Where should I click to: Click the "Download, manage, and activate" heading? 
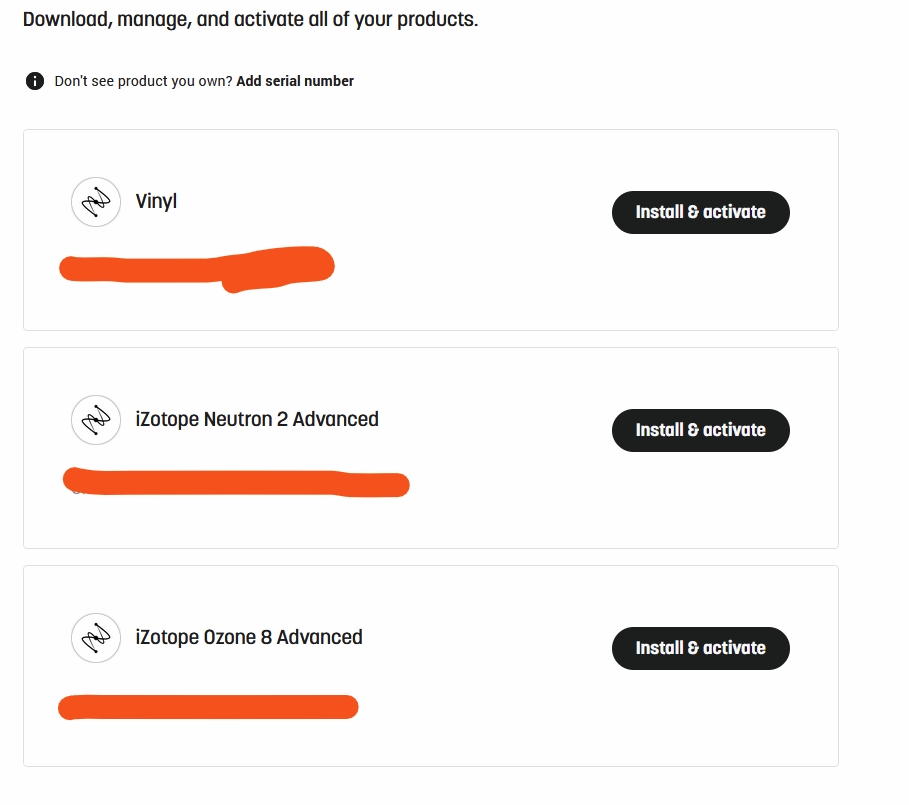point(250,20)
